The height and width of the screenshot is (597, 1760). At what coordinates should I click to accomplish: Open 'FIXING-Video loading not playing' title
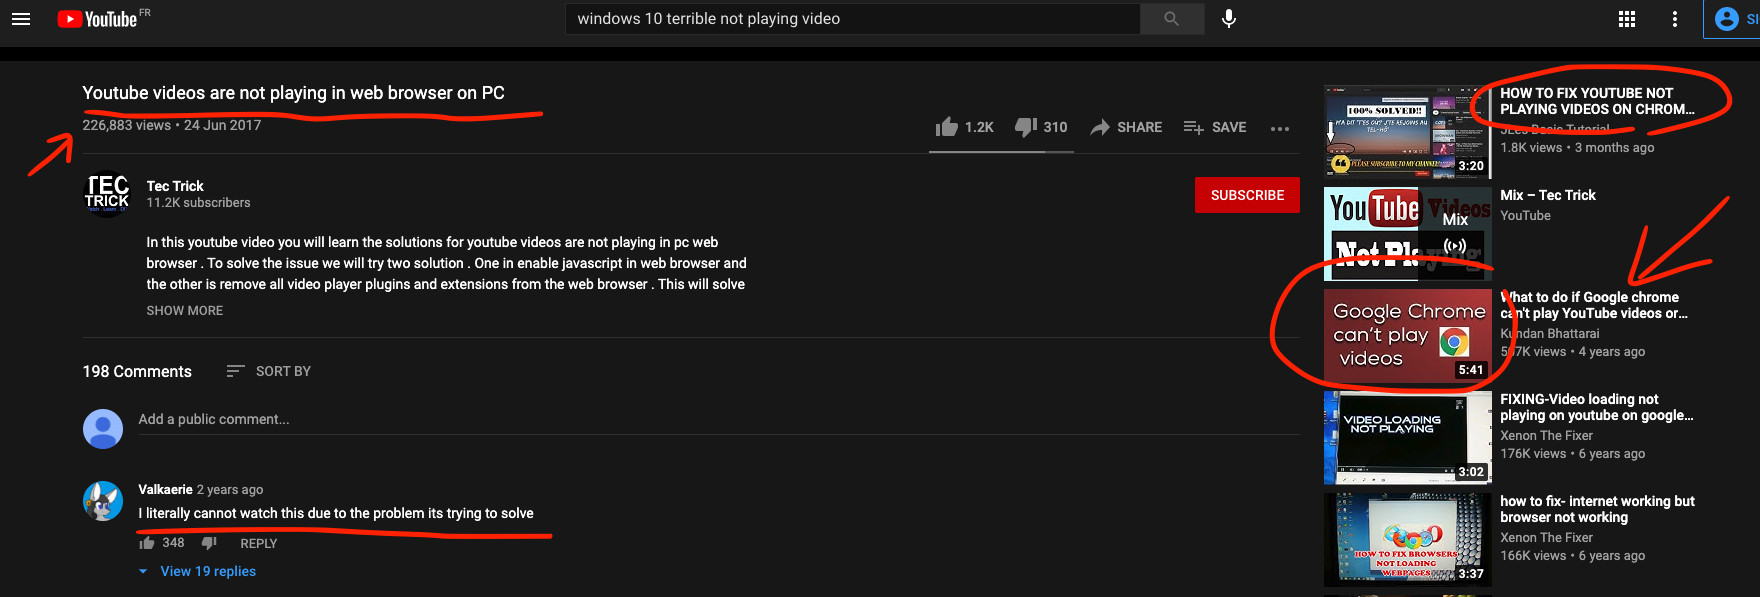pyautogui.click(x=1597, y=407)
